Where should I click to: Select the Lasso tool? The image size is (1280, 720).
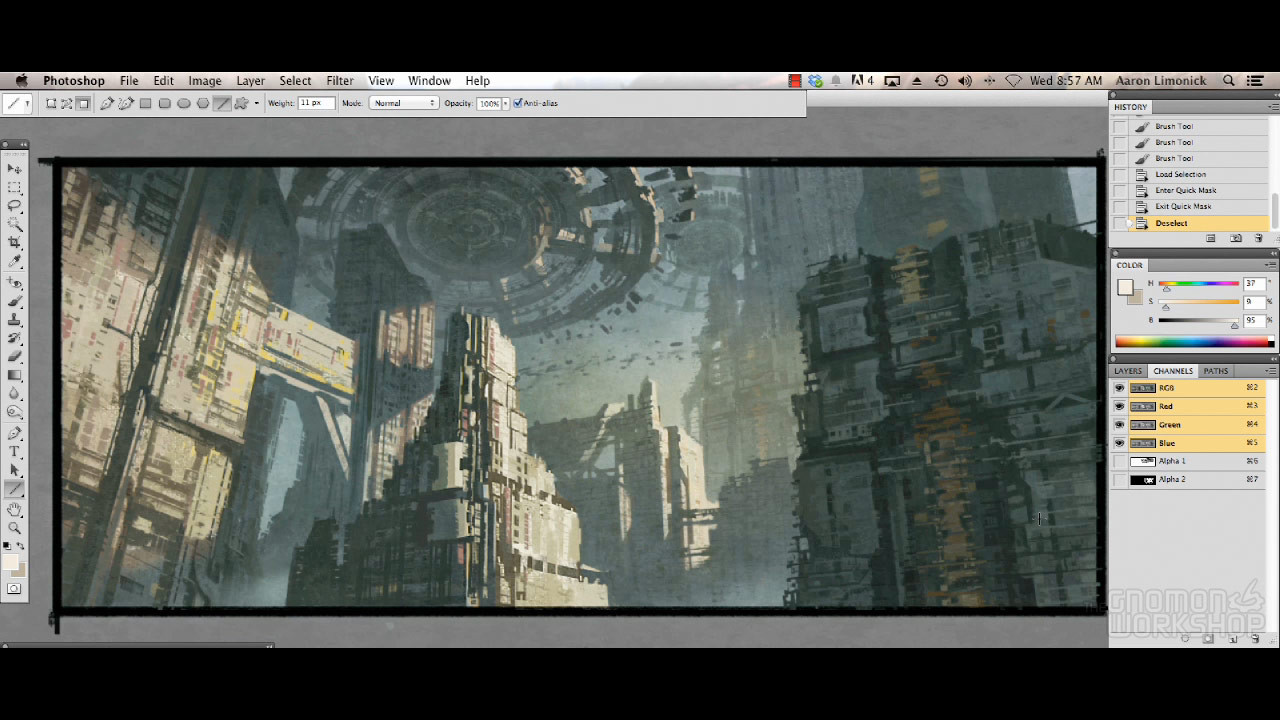14,206
